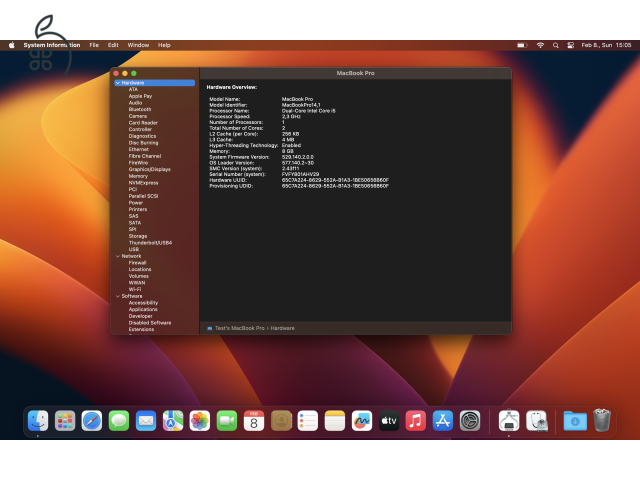Image resolution: width=640 pixels, height=480 pixels.
Task: Open Freeform app in the dock
Action: coord(362,421)
